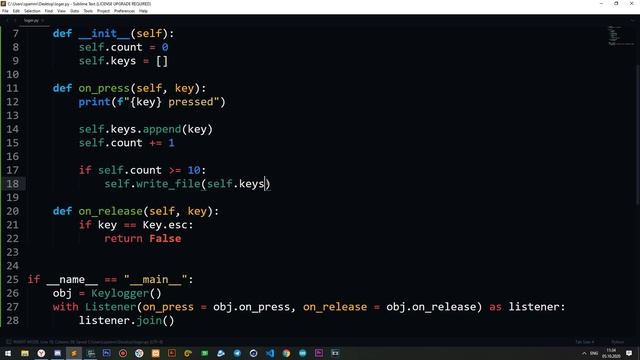The width and height of the screenshot is (640, 360).
Task: Select the logger.py tab
Action: point(31,20)
